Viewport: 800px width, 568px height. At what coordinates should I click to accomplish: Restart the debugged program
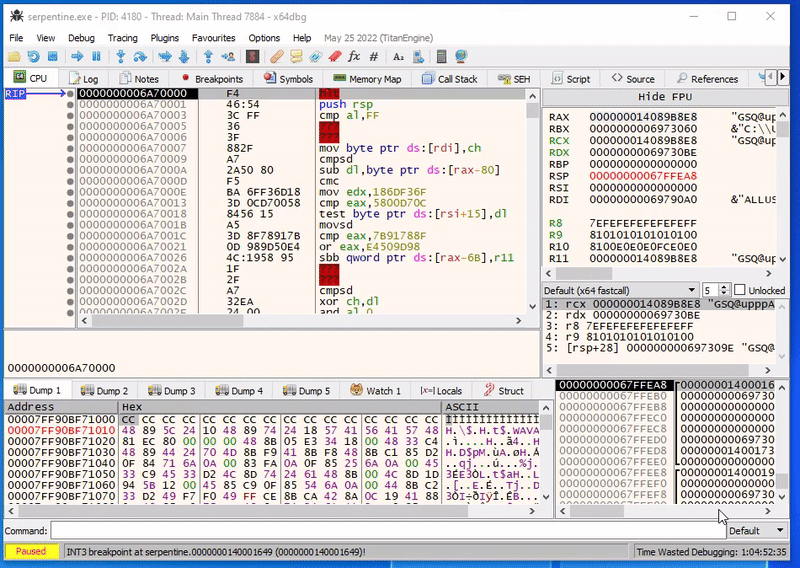(x=33, y=57)
